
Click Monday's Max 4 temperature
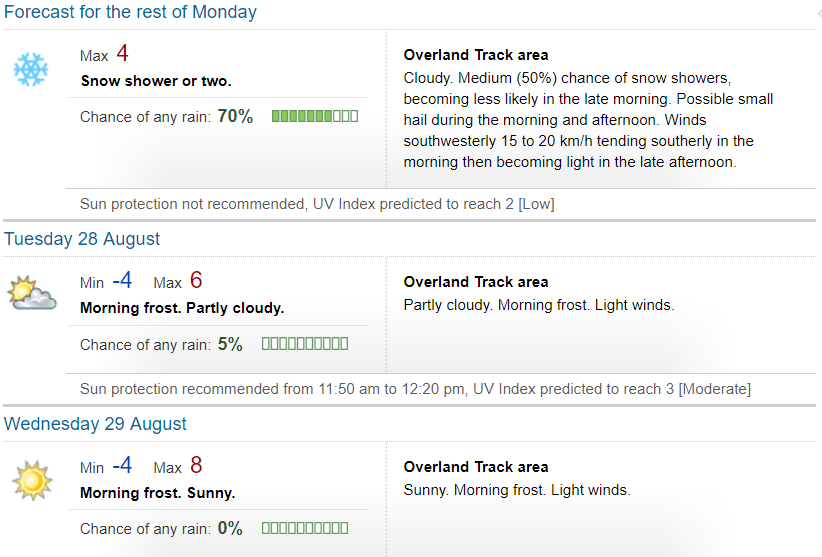point(104,54)
